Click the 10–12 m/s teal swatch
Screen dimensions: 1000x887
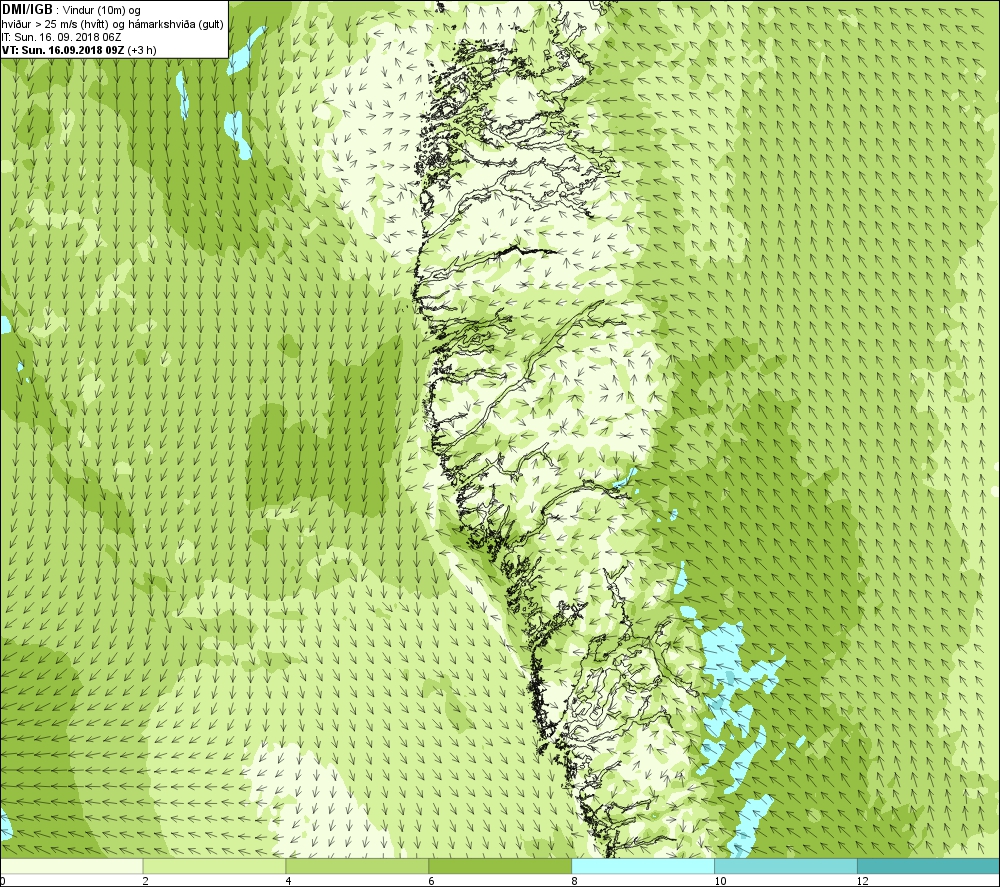point(786,866)
